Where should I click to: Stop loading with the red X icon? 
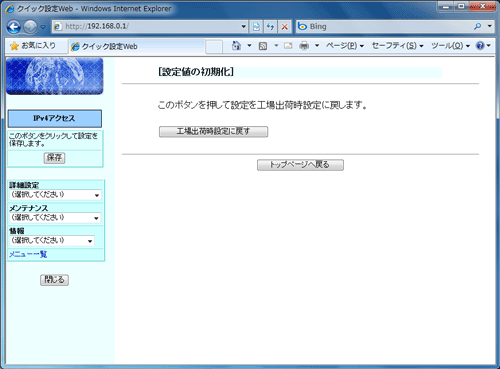pyautogui.click(x=285, y=26)
